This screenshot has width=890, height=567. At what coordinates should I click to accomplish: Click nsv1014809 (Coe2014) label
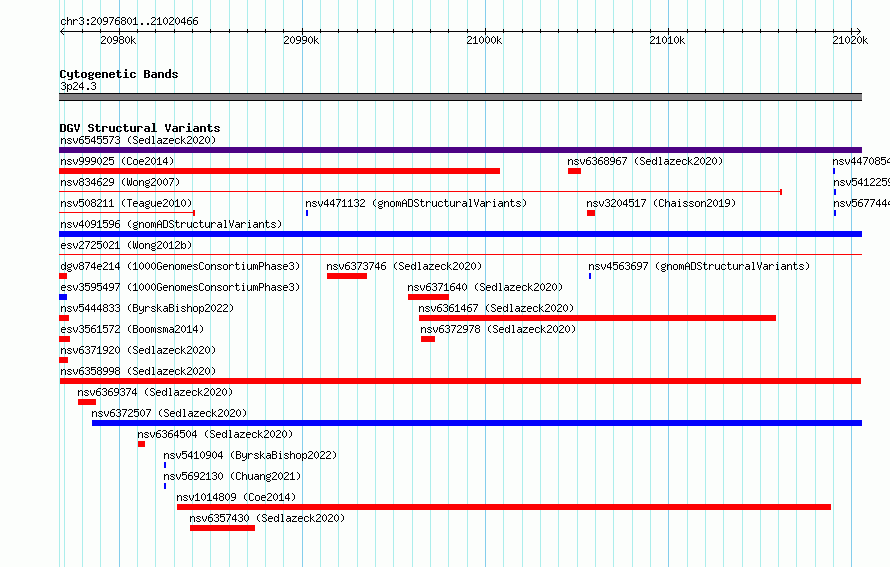click(236, 497)
